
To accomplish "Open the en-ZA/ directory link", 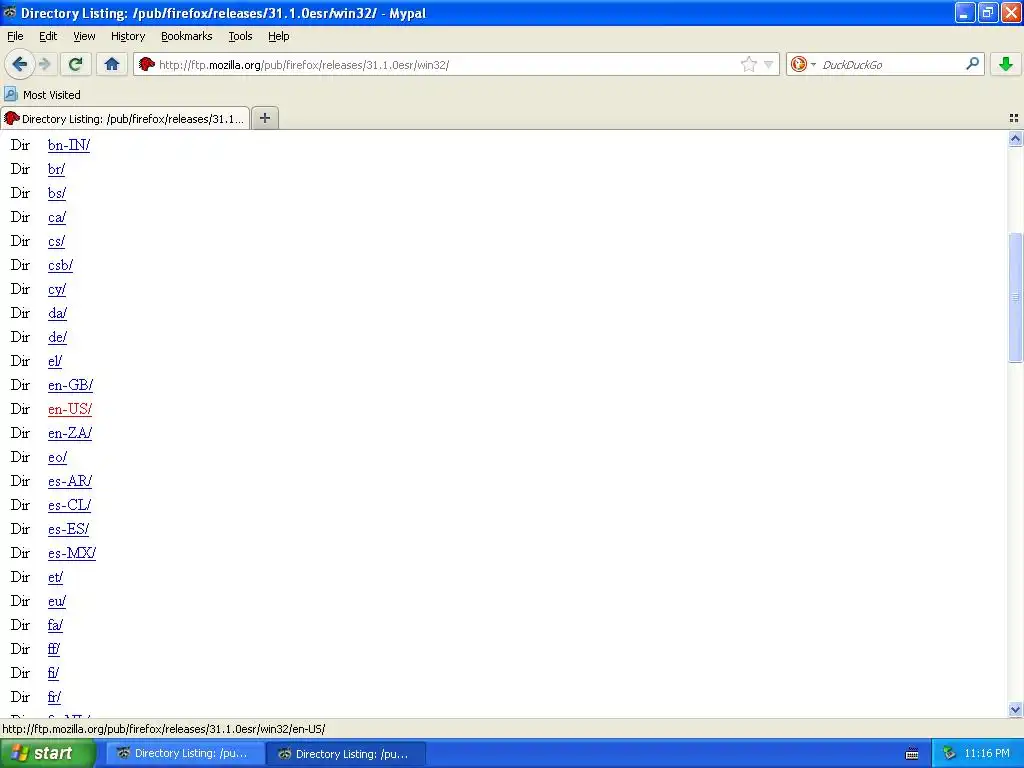I will 70,433.
